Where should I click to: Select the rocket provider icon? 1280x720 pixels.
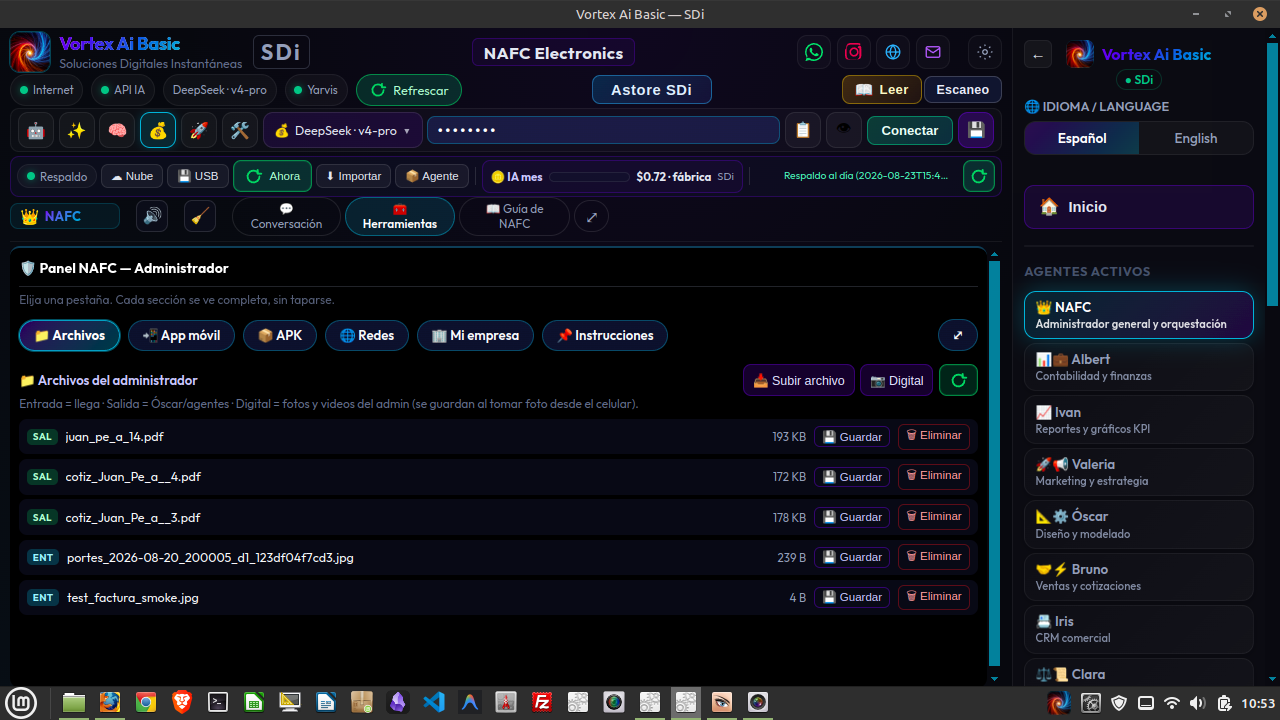coord(198,130)
